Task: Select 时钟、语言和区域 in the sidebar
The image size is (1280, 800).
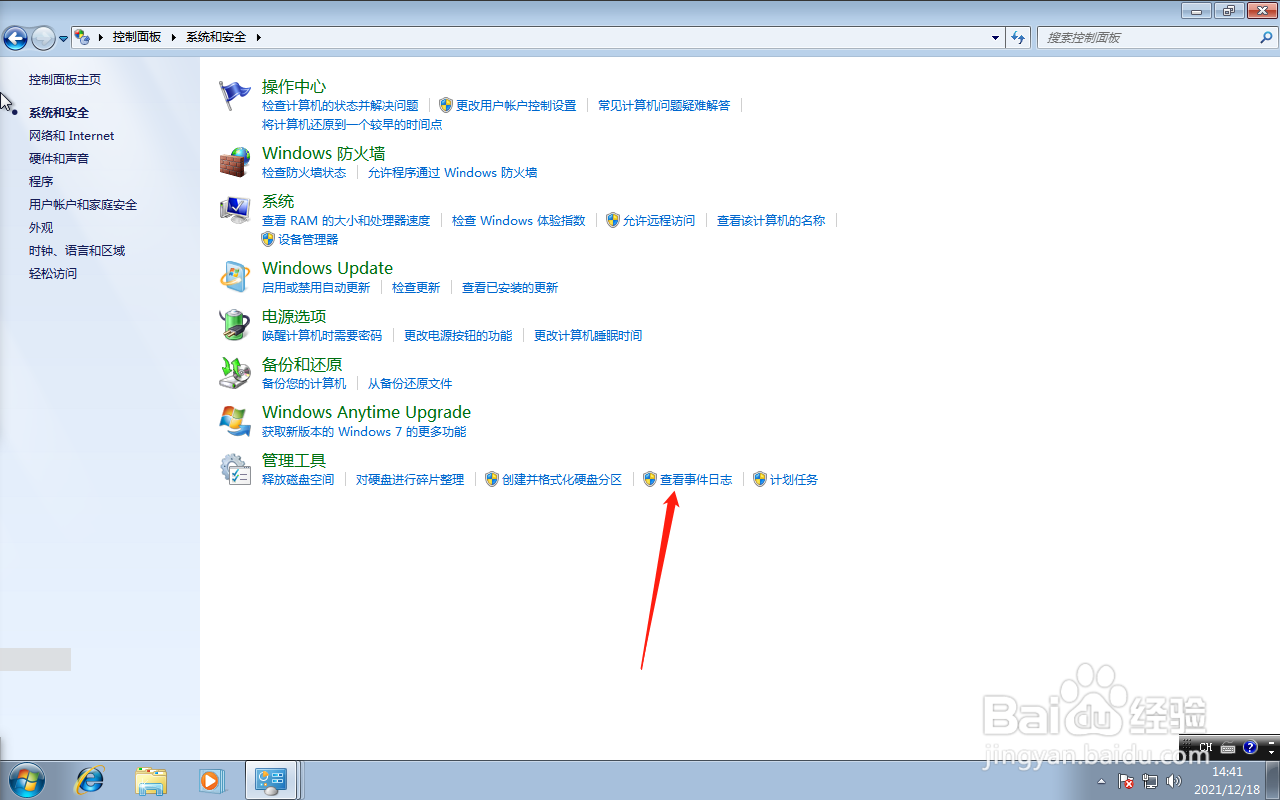Action: point(77,250)
